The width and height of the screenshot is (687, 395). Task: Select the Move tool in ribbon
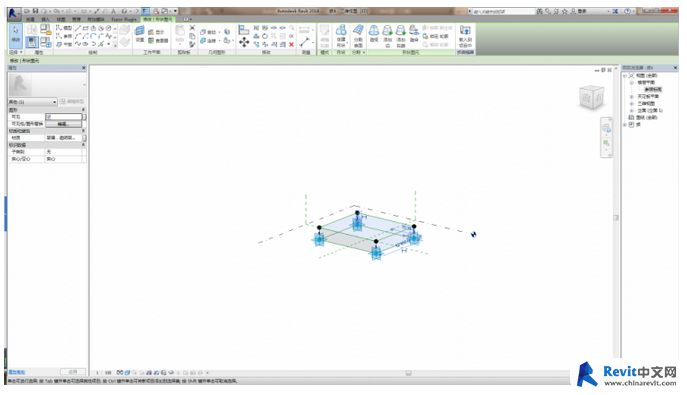tap(244, 42)
